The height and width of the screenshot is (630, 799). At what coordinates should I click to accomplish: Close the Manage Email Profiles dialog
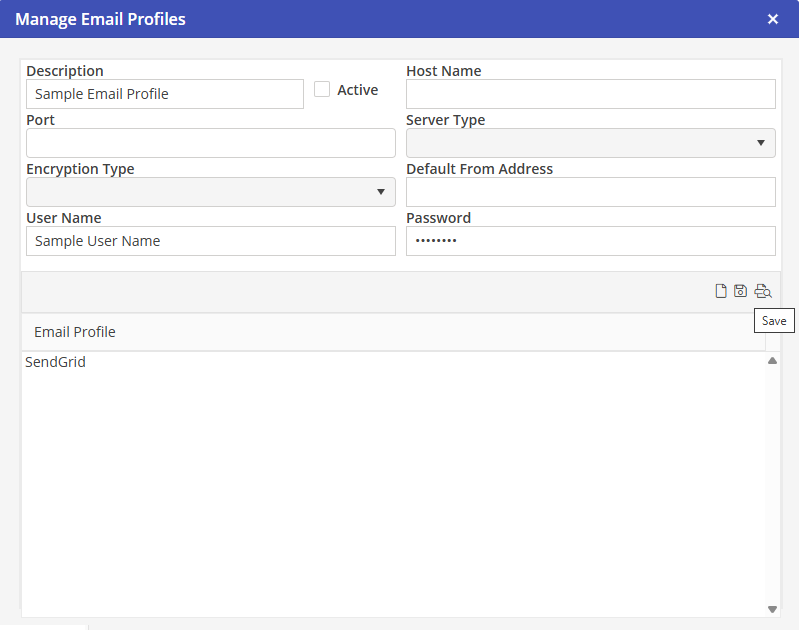tap(772, 19)
